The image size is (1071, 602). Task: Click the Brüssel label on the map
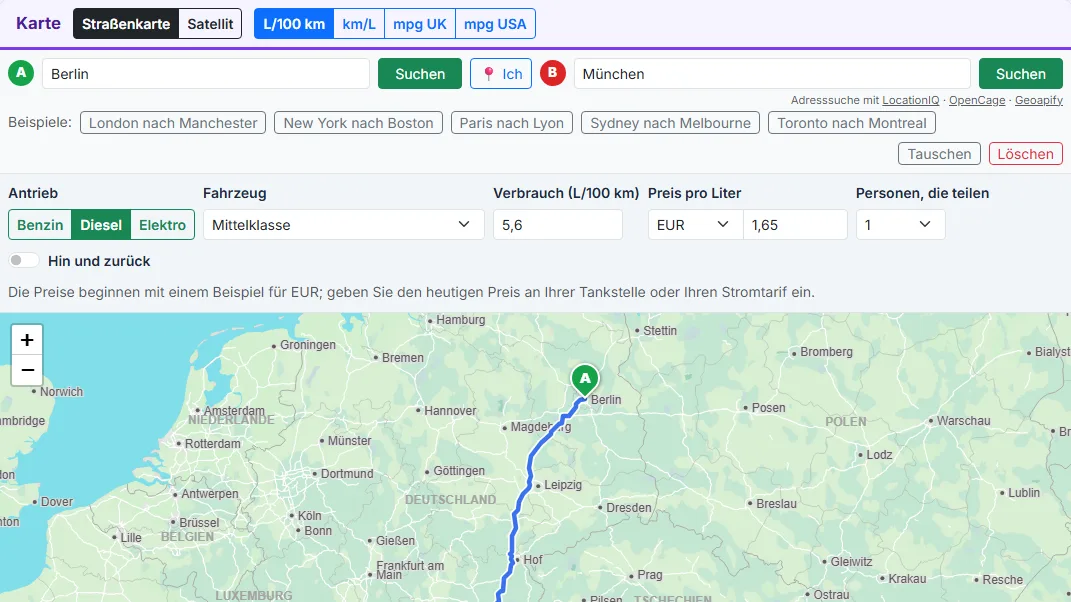tap(199, 523)
